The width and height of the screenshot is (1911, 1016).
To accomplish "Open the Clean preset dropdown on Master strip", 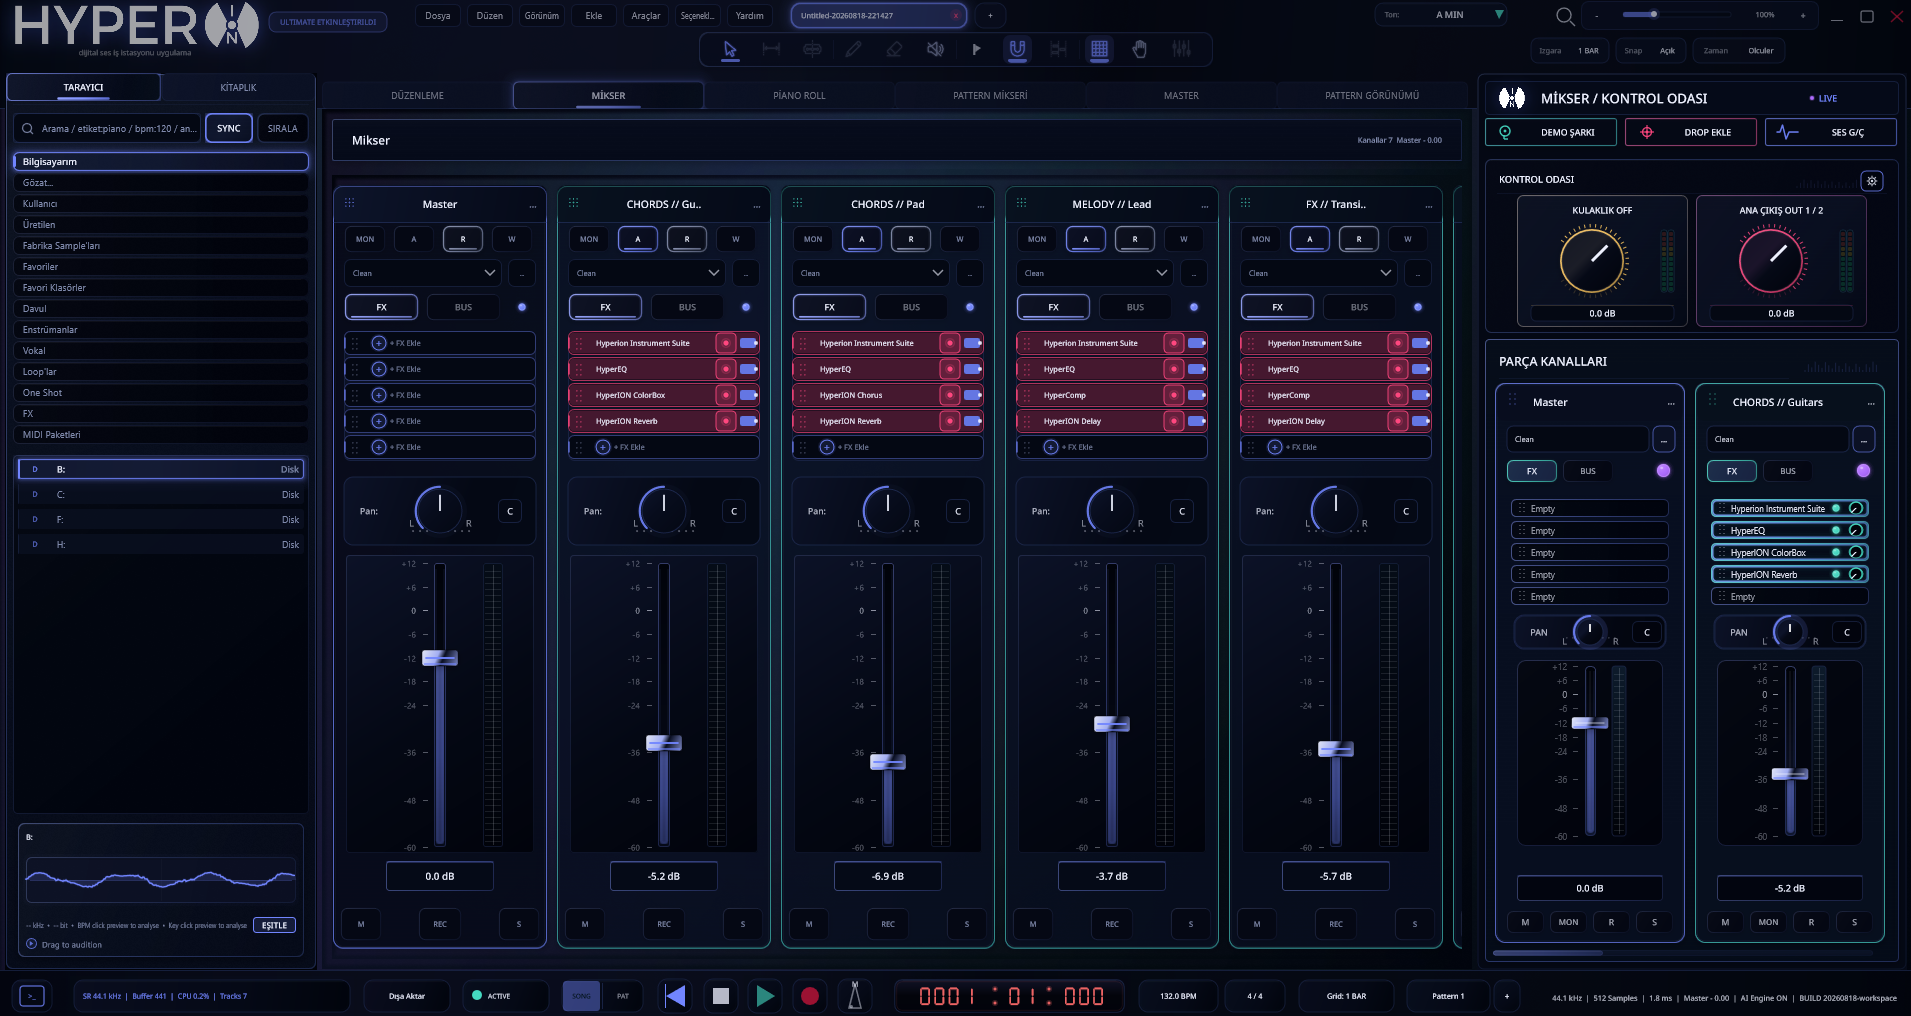I will coord(423,273).
